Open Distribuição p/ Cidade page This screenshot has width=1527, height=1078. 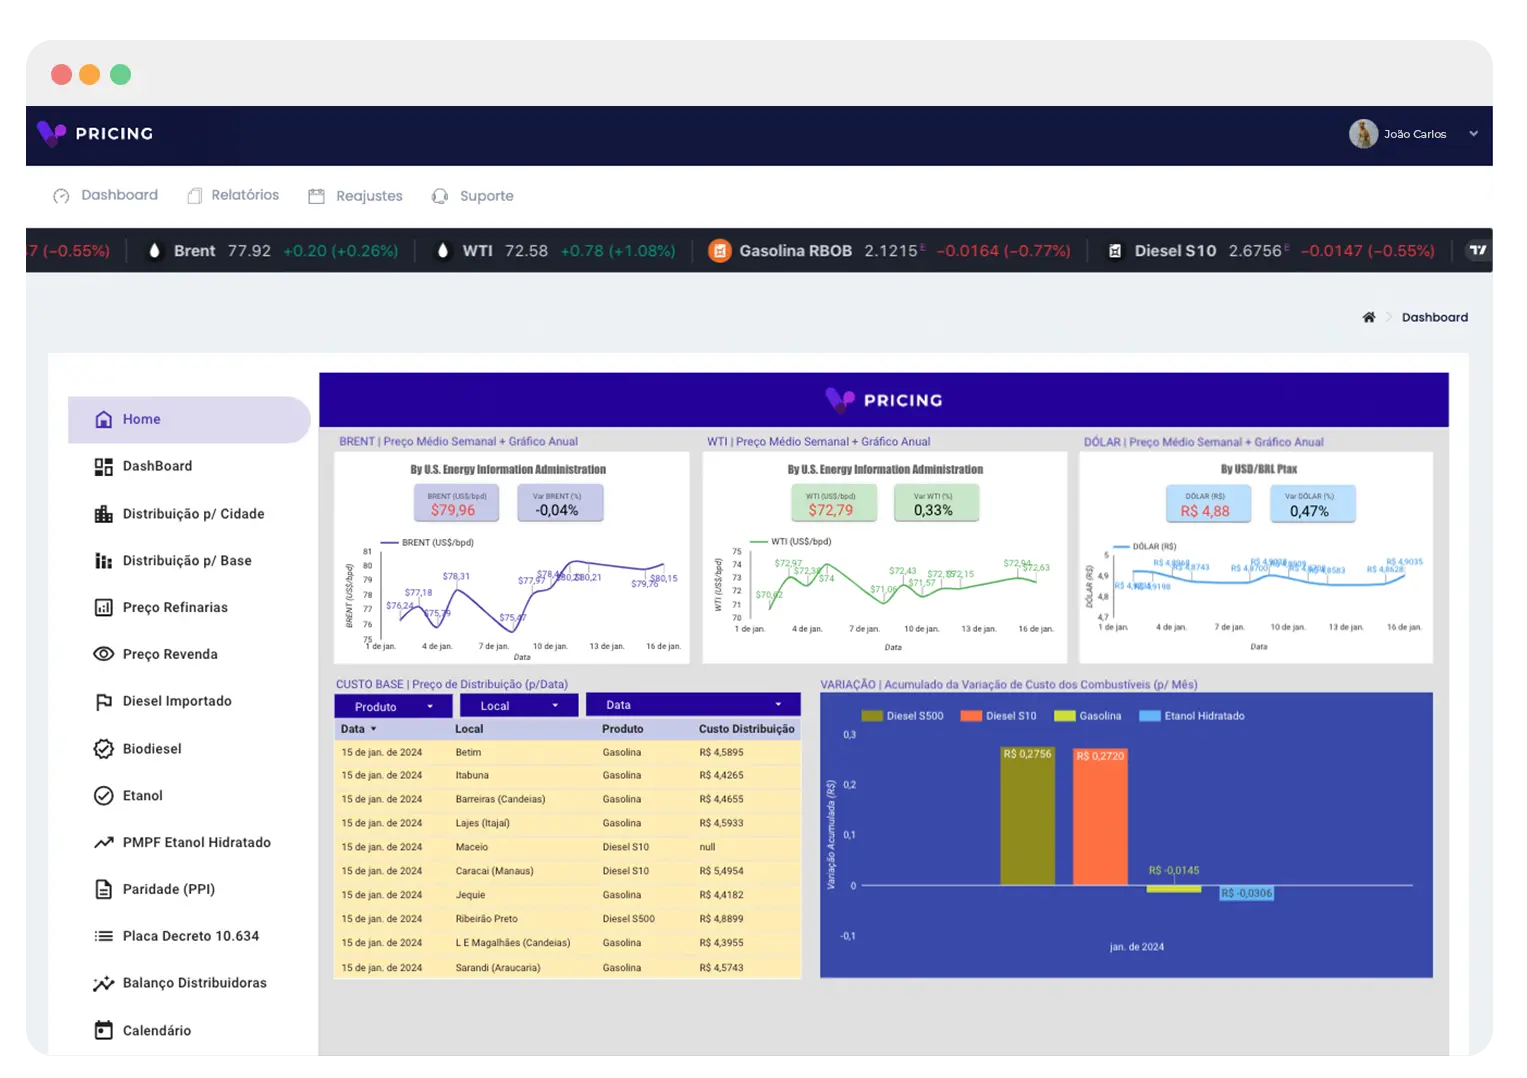(193, 514)
